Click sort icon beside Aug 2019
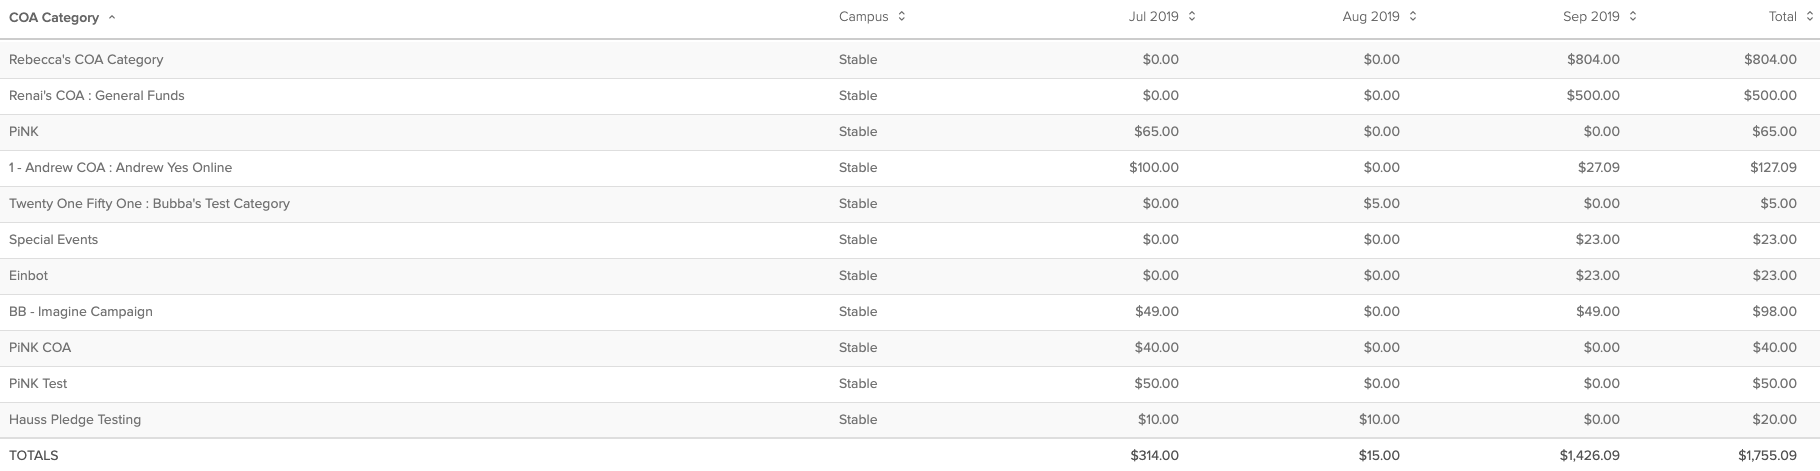Viewport: 1820px width, 471px height. pos(1413,17)
